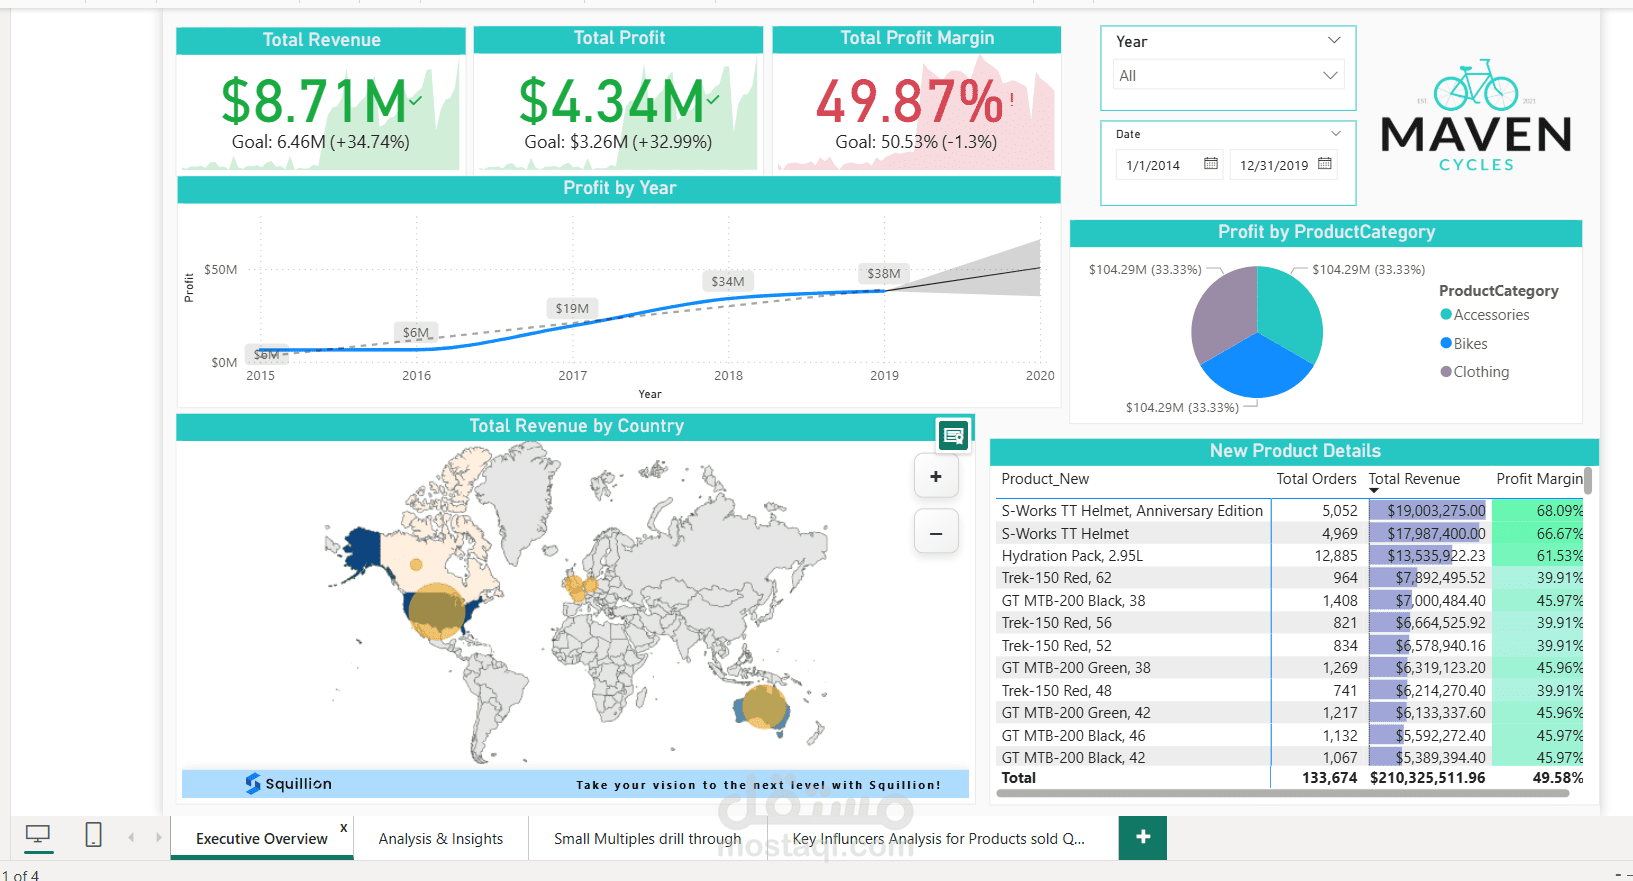Go to next page tab arrow
The width and height of the screenshot is (1633, 881).
point(158,837)
